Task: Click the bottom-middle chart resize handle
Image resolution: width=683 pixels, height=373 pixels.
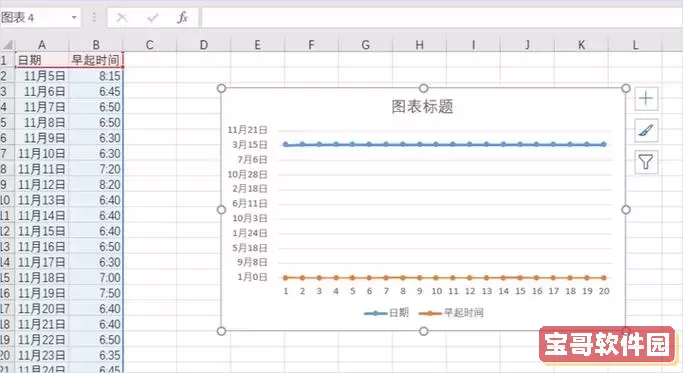Action: pyautogui.click(x=423, y=331)
